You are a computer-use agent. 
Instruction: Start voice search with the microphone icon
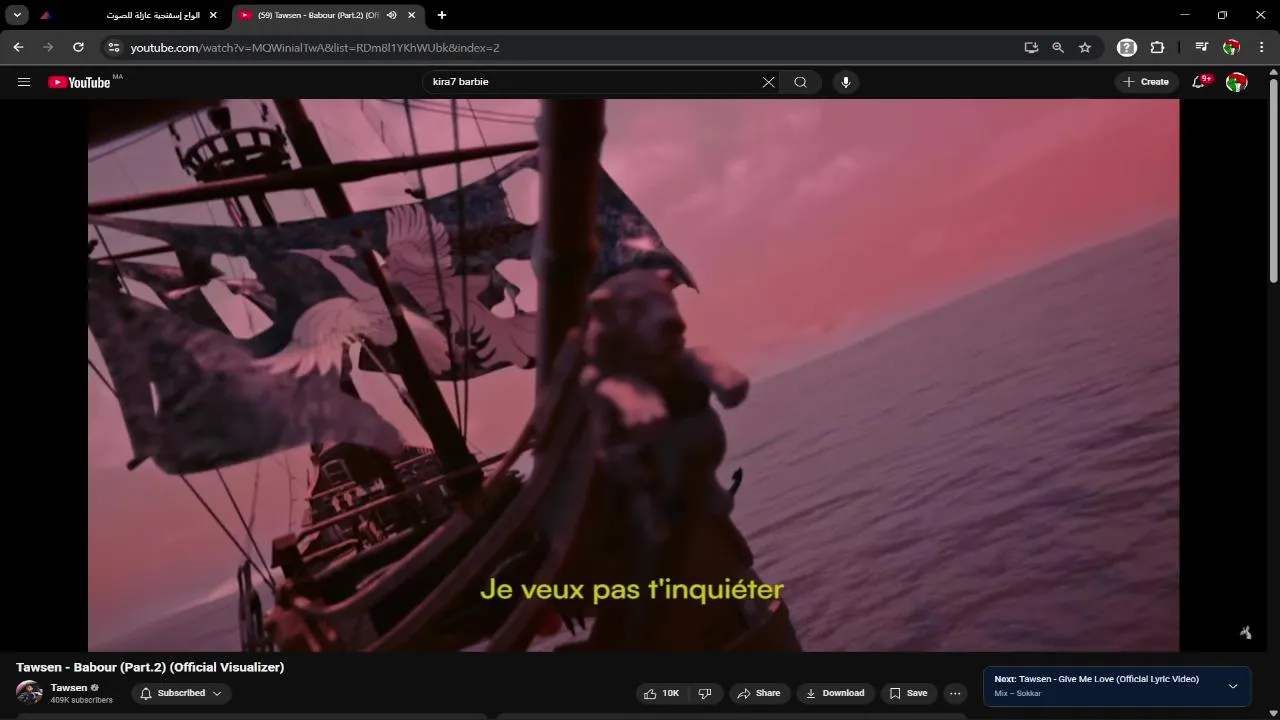pos(846,82)
